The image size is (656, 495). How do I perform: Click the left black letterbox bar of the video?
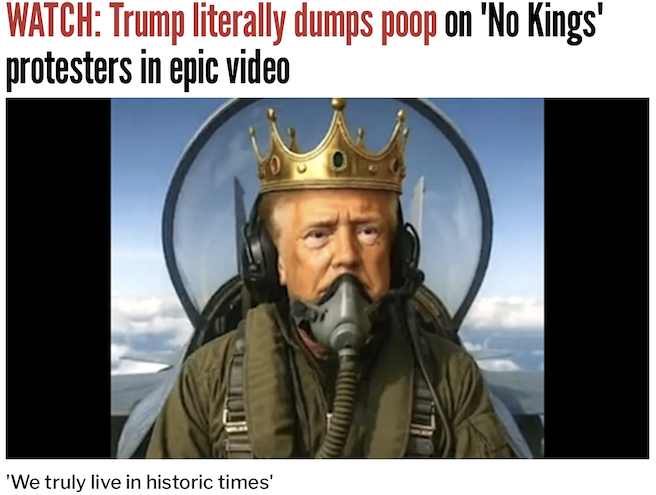(x=59, y=278)
